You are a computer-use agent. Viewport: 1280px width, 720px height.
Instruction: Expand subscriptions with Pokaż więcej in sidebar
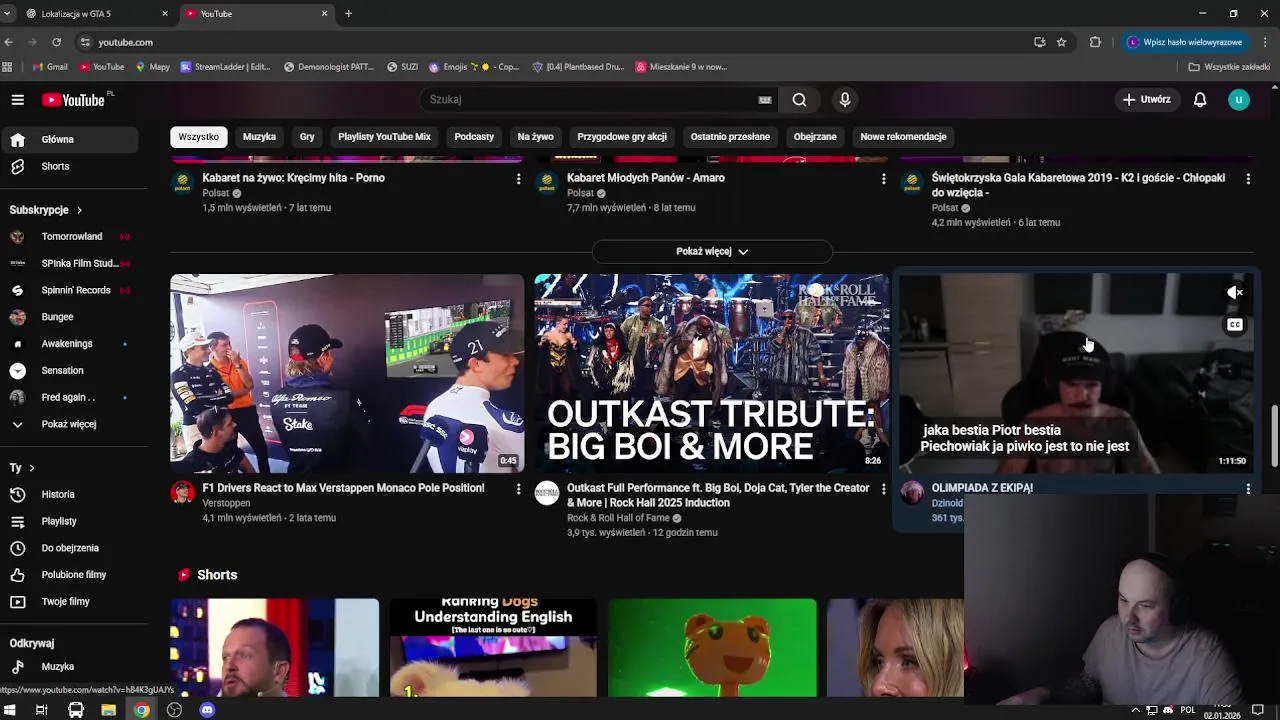[70, 424]
